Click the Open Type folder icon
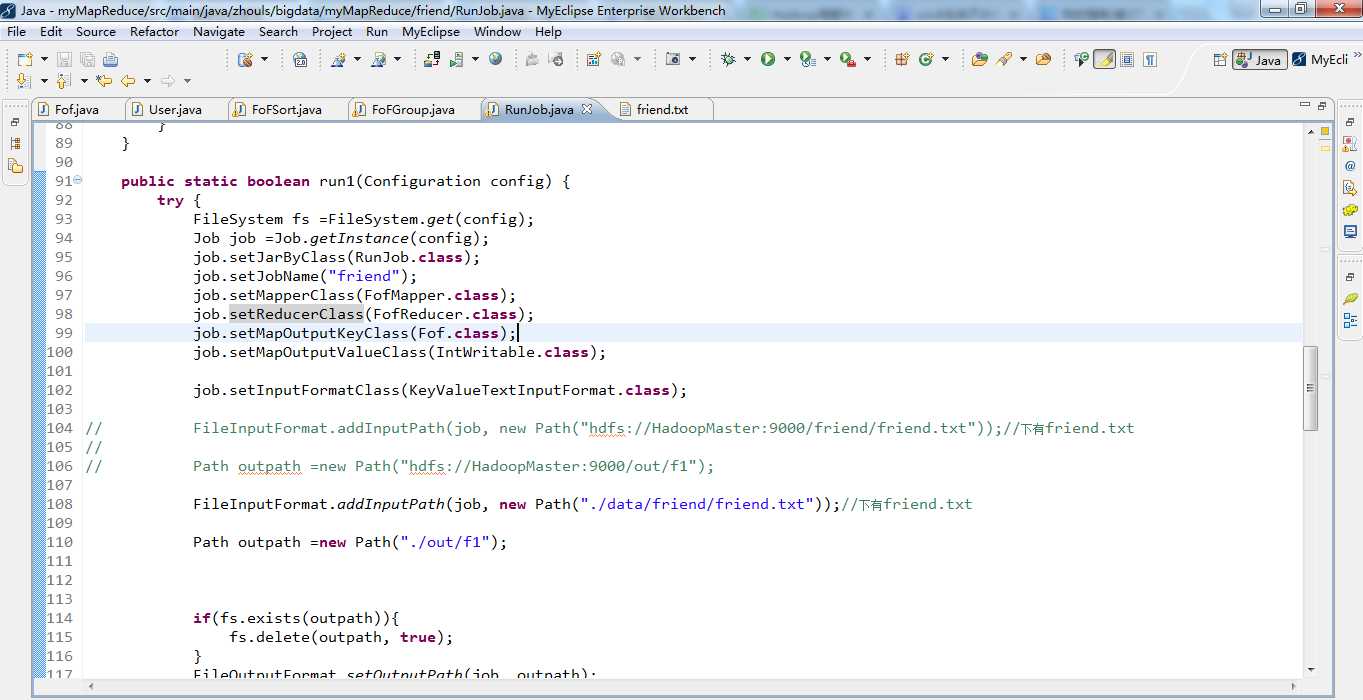 980,60
